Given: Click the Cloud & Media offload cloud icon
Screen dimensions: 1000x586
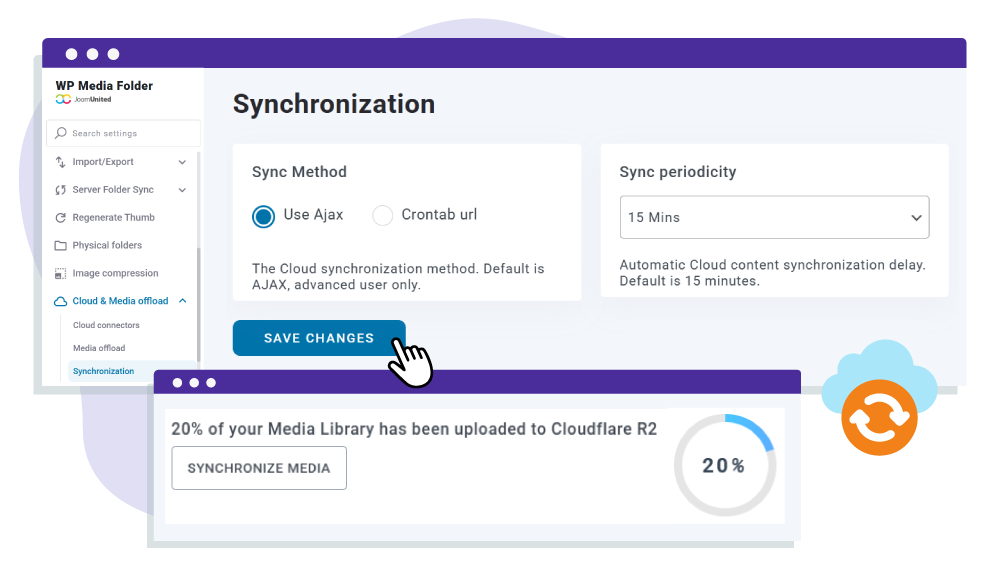Looking at the screenshot, I should click(x=59, y=301).
